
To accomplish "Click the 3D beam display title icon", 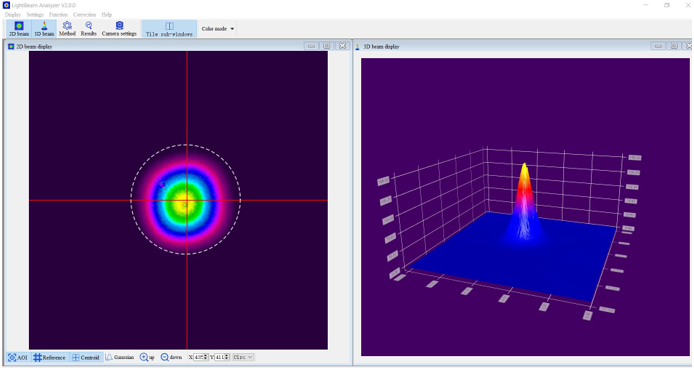I will 358,46.
